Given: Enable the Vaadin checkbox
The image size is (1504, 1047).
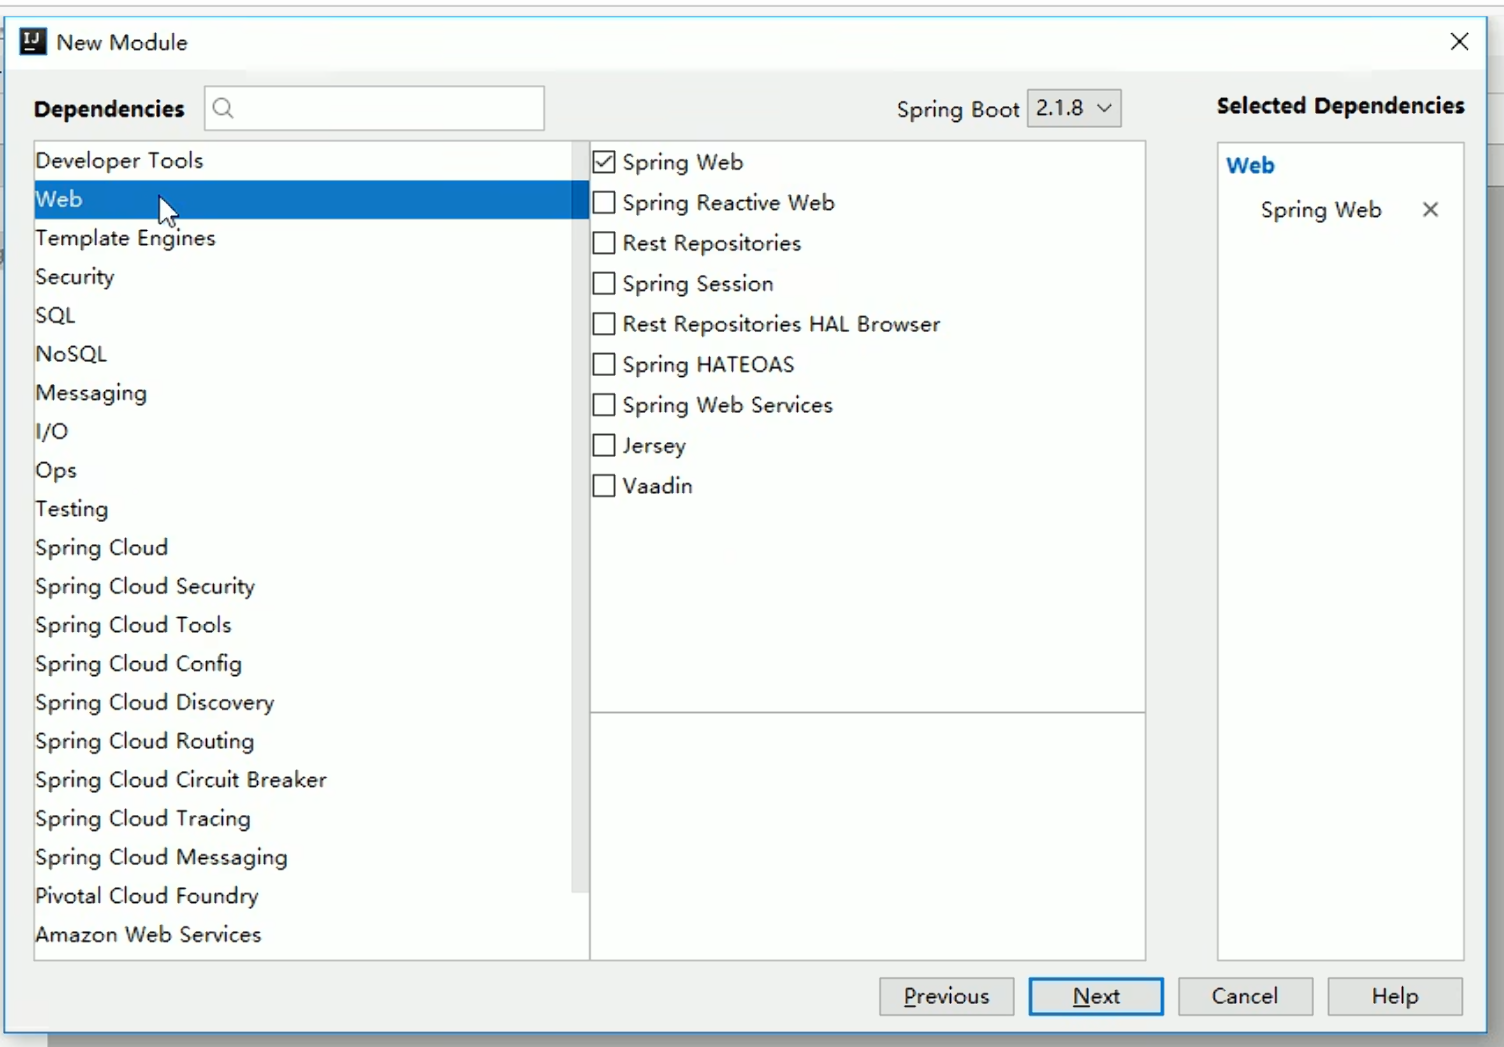Looking at the screenshot, I should click(x=604, y=486).
